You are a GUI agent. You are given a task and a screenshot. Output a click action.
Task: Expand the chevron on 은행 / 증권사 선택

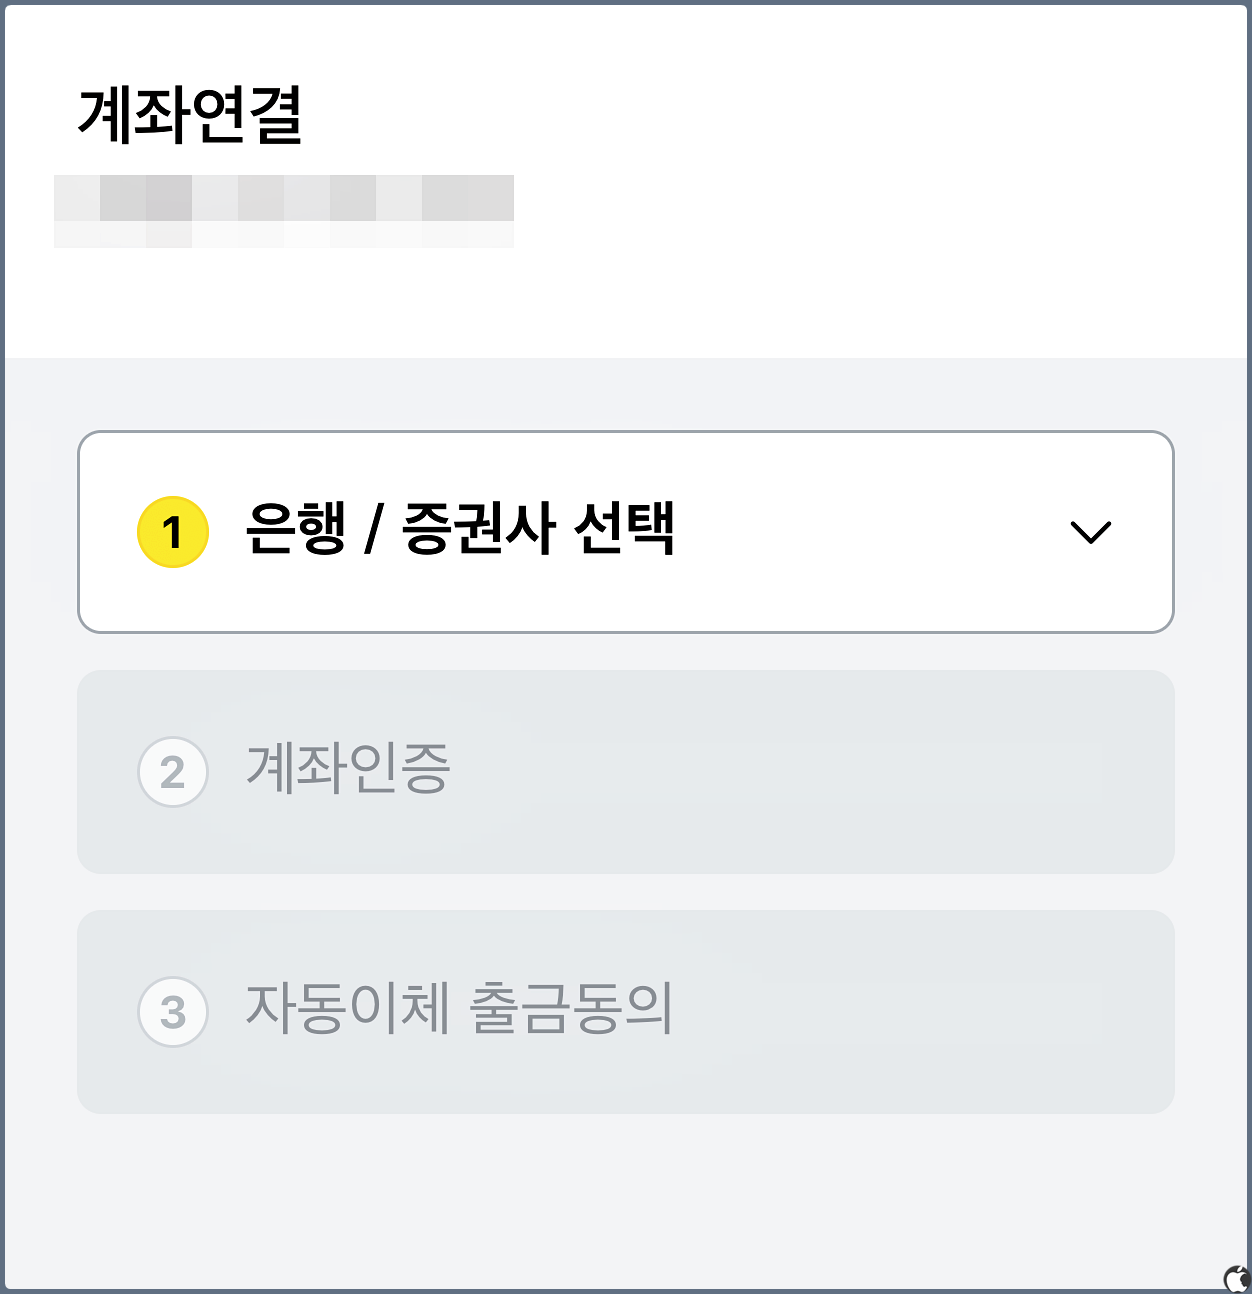pos(1090,532)
